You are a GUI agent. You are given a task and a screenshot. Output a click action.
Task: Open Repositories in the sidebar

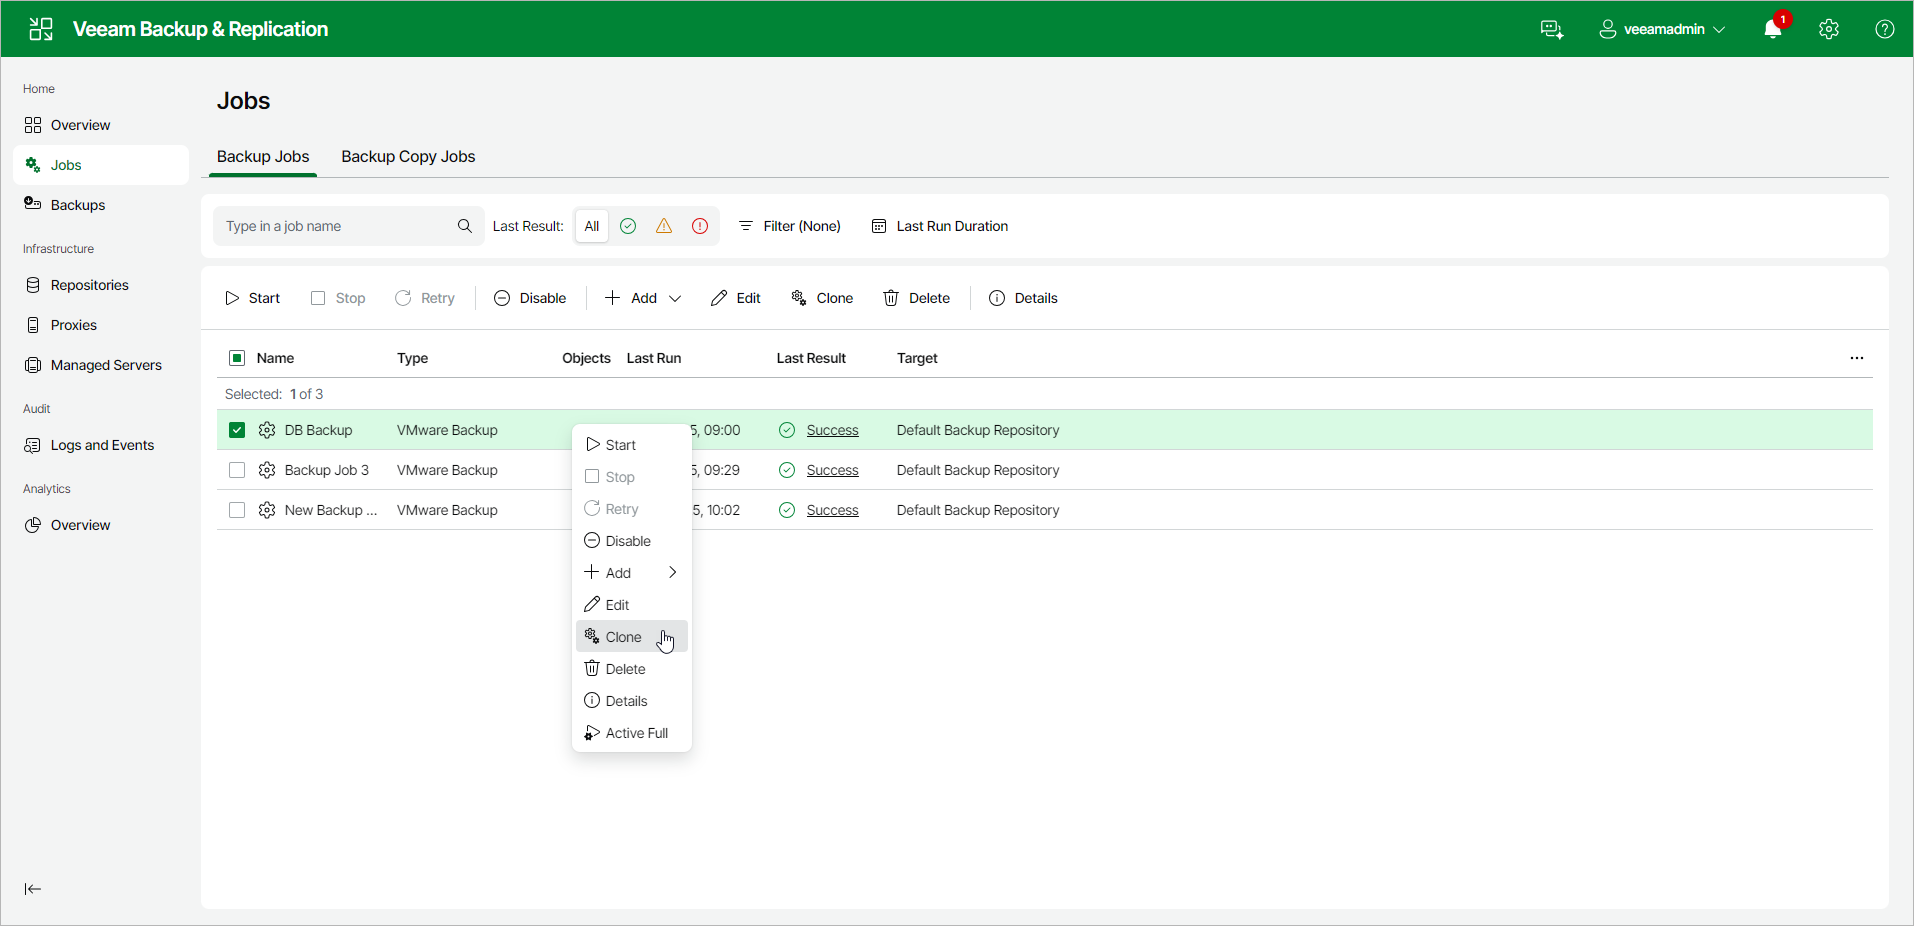(101, 285)
